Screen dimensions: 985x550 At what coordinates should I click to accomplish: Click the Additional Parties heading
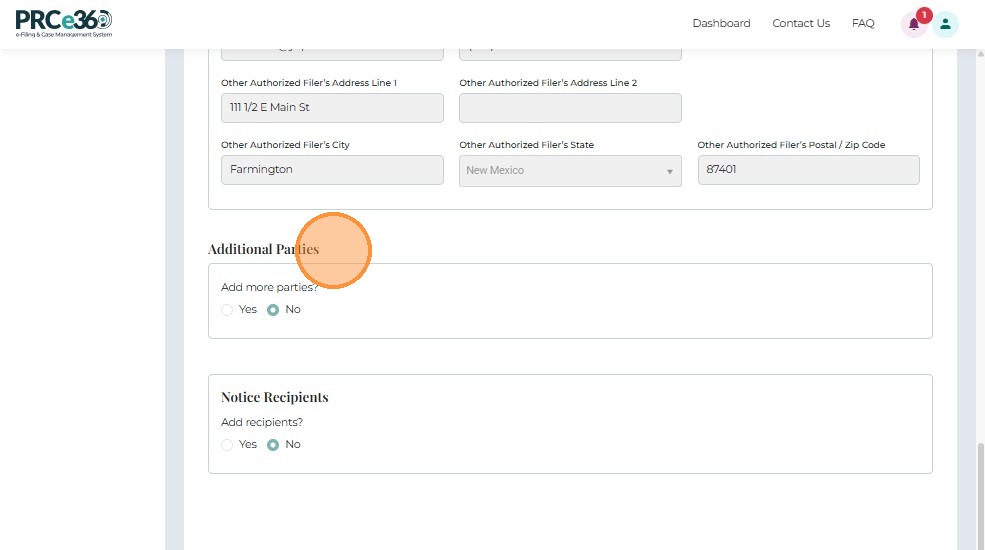[263, 249]
